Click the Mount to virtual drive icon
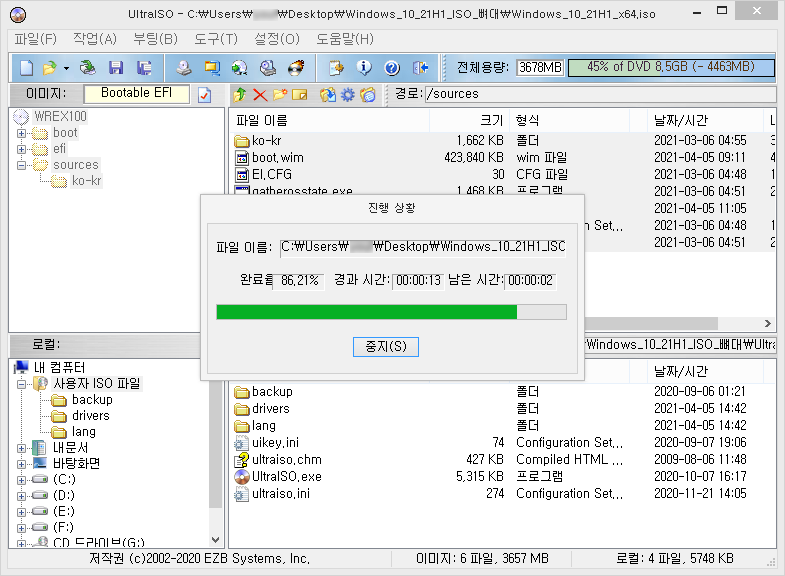The image size is (785, 576). point(268,68)
